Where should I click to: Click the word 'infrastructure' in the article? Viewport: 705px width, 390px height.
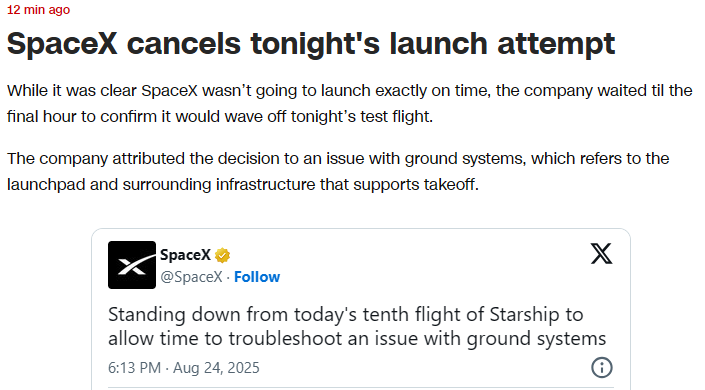266,184
